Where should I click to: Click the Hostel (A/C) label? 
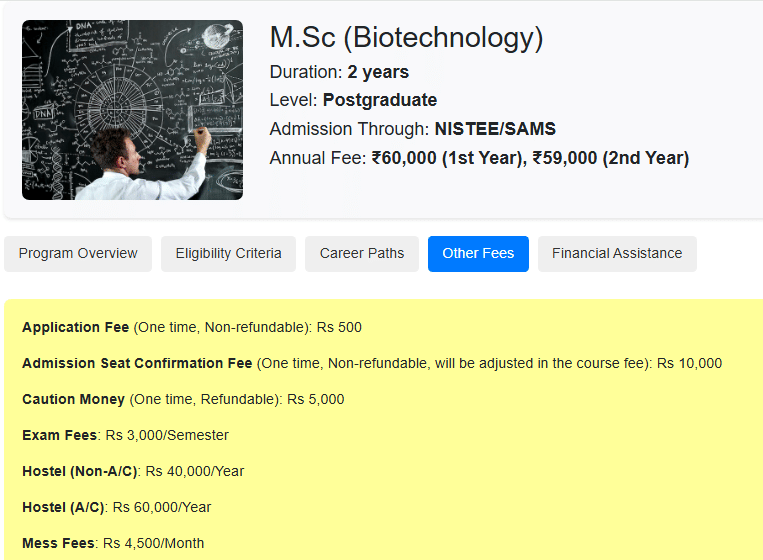[63, 507]
